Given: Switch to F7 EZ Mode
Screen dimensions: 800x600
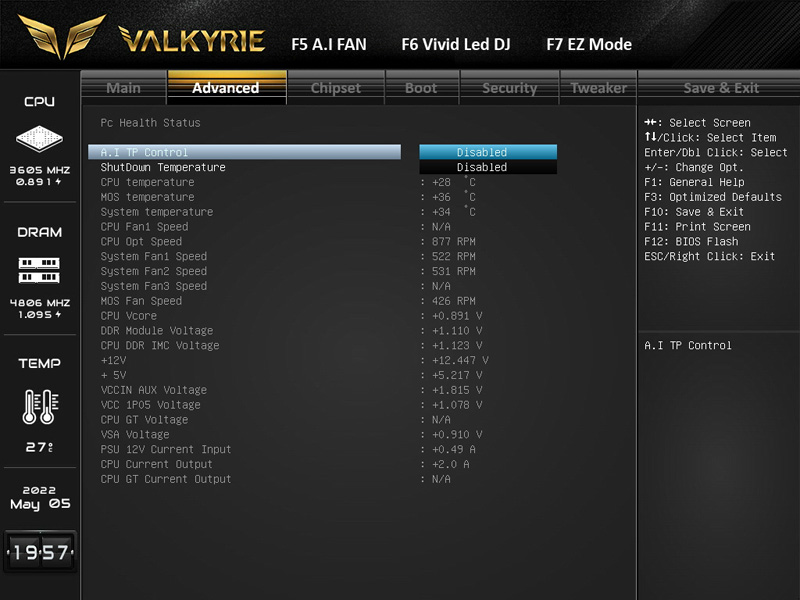Looking at the screenshot, I should [x=589, y=44].
